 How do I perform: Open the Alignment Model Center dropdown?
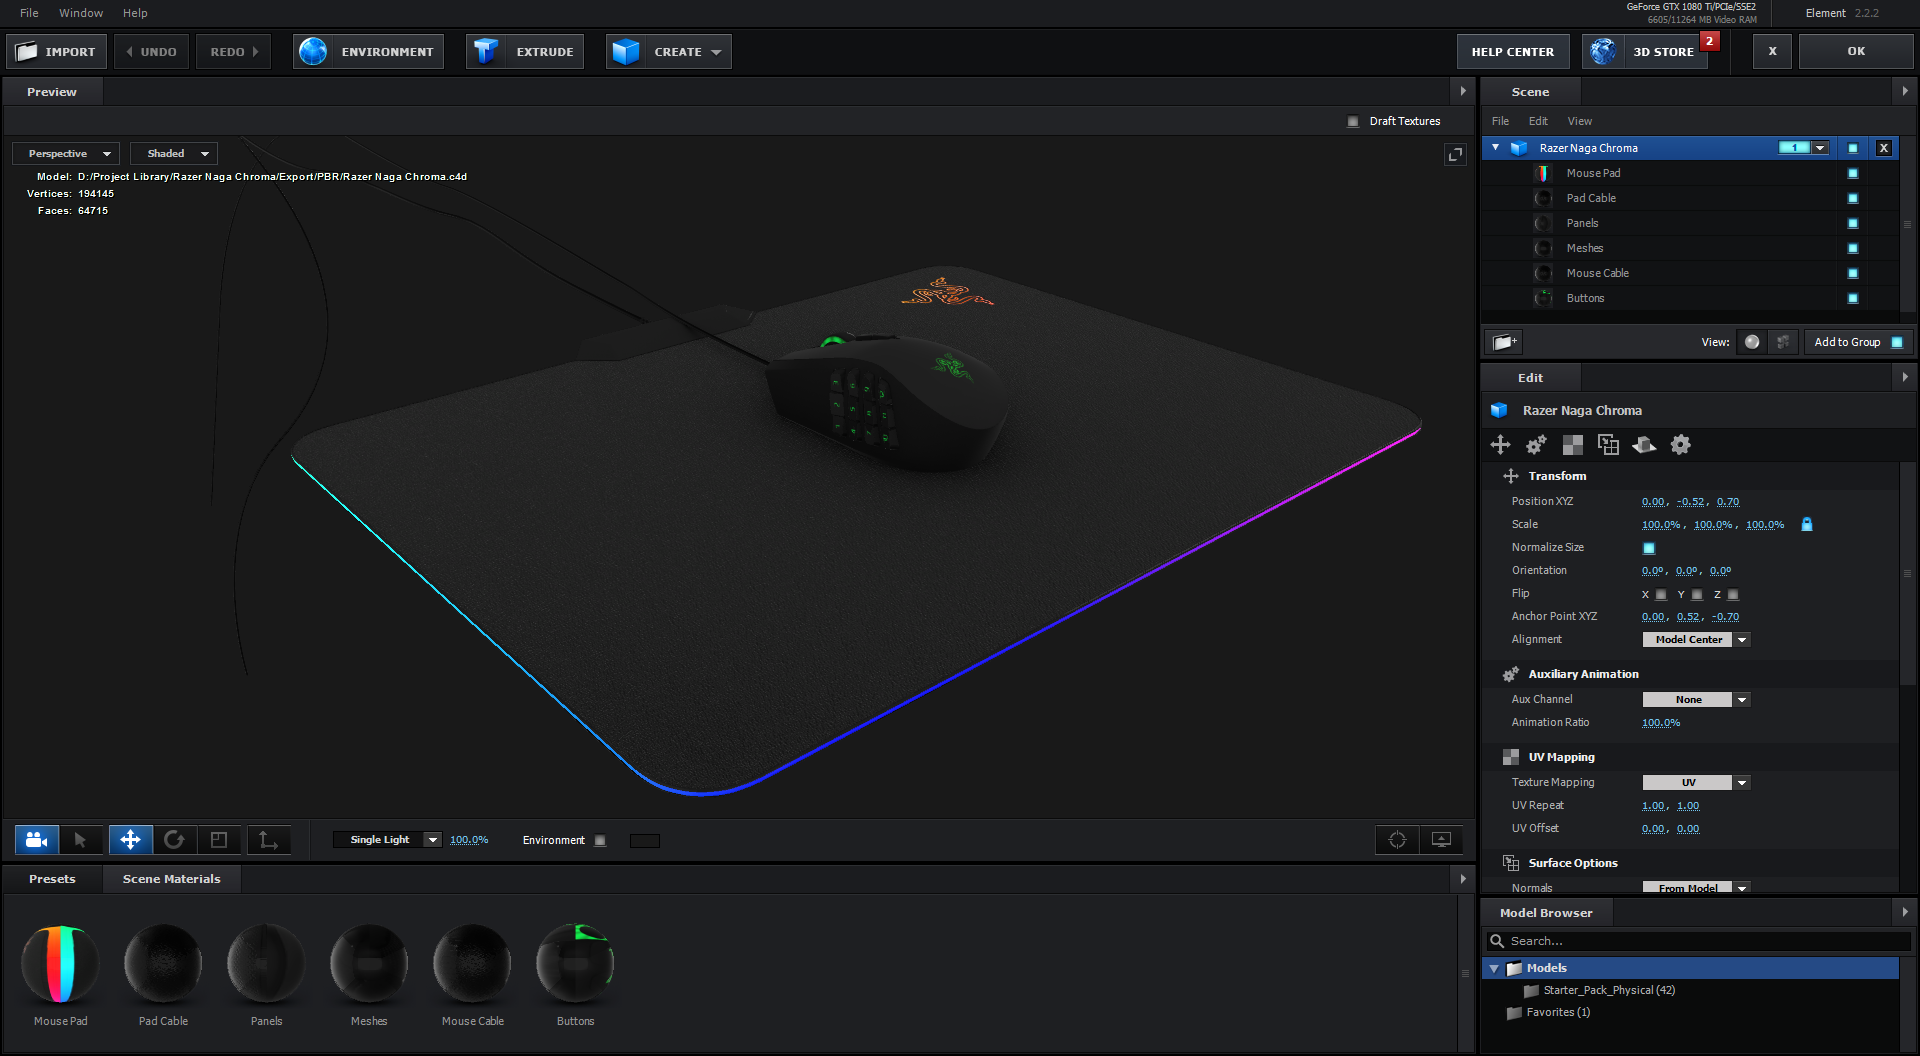tap(1696, 640)
